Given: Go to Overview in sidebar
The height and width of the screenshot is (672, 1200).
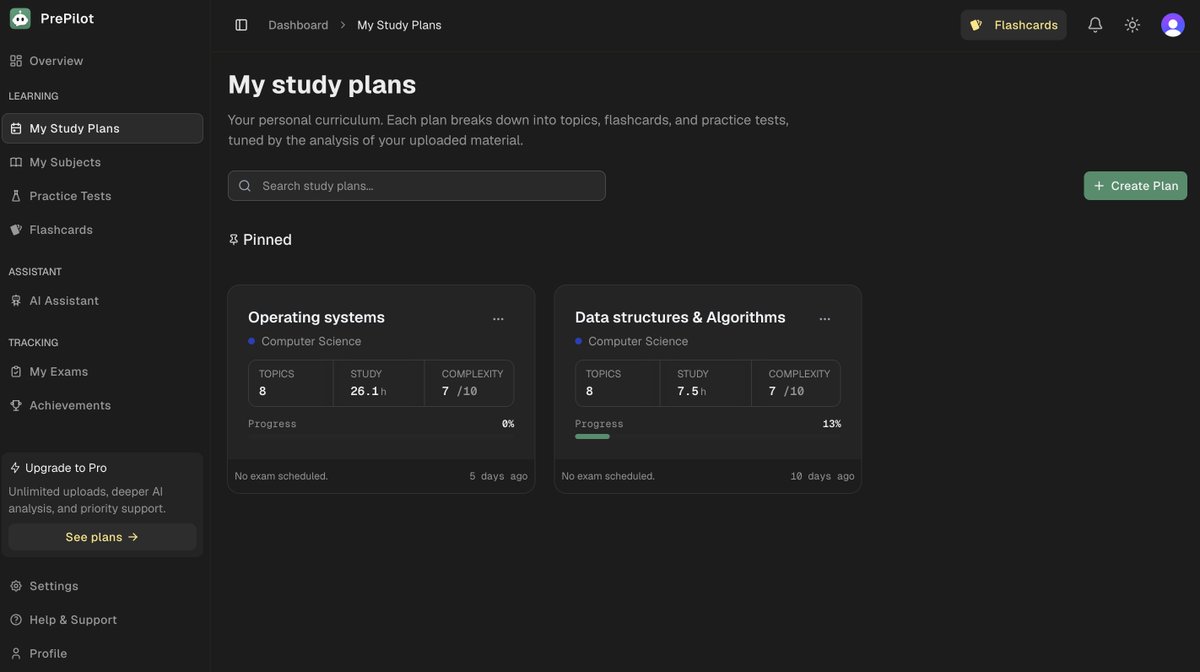Looking at the screenshot, I should [x=102, y=61].
